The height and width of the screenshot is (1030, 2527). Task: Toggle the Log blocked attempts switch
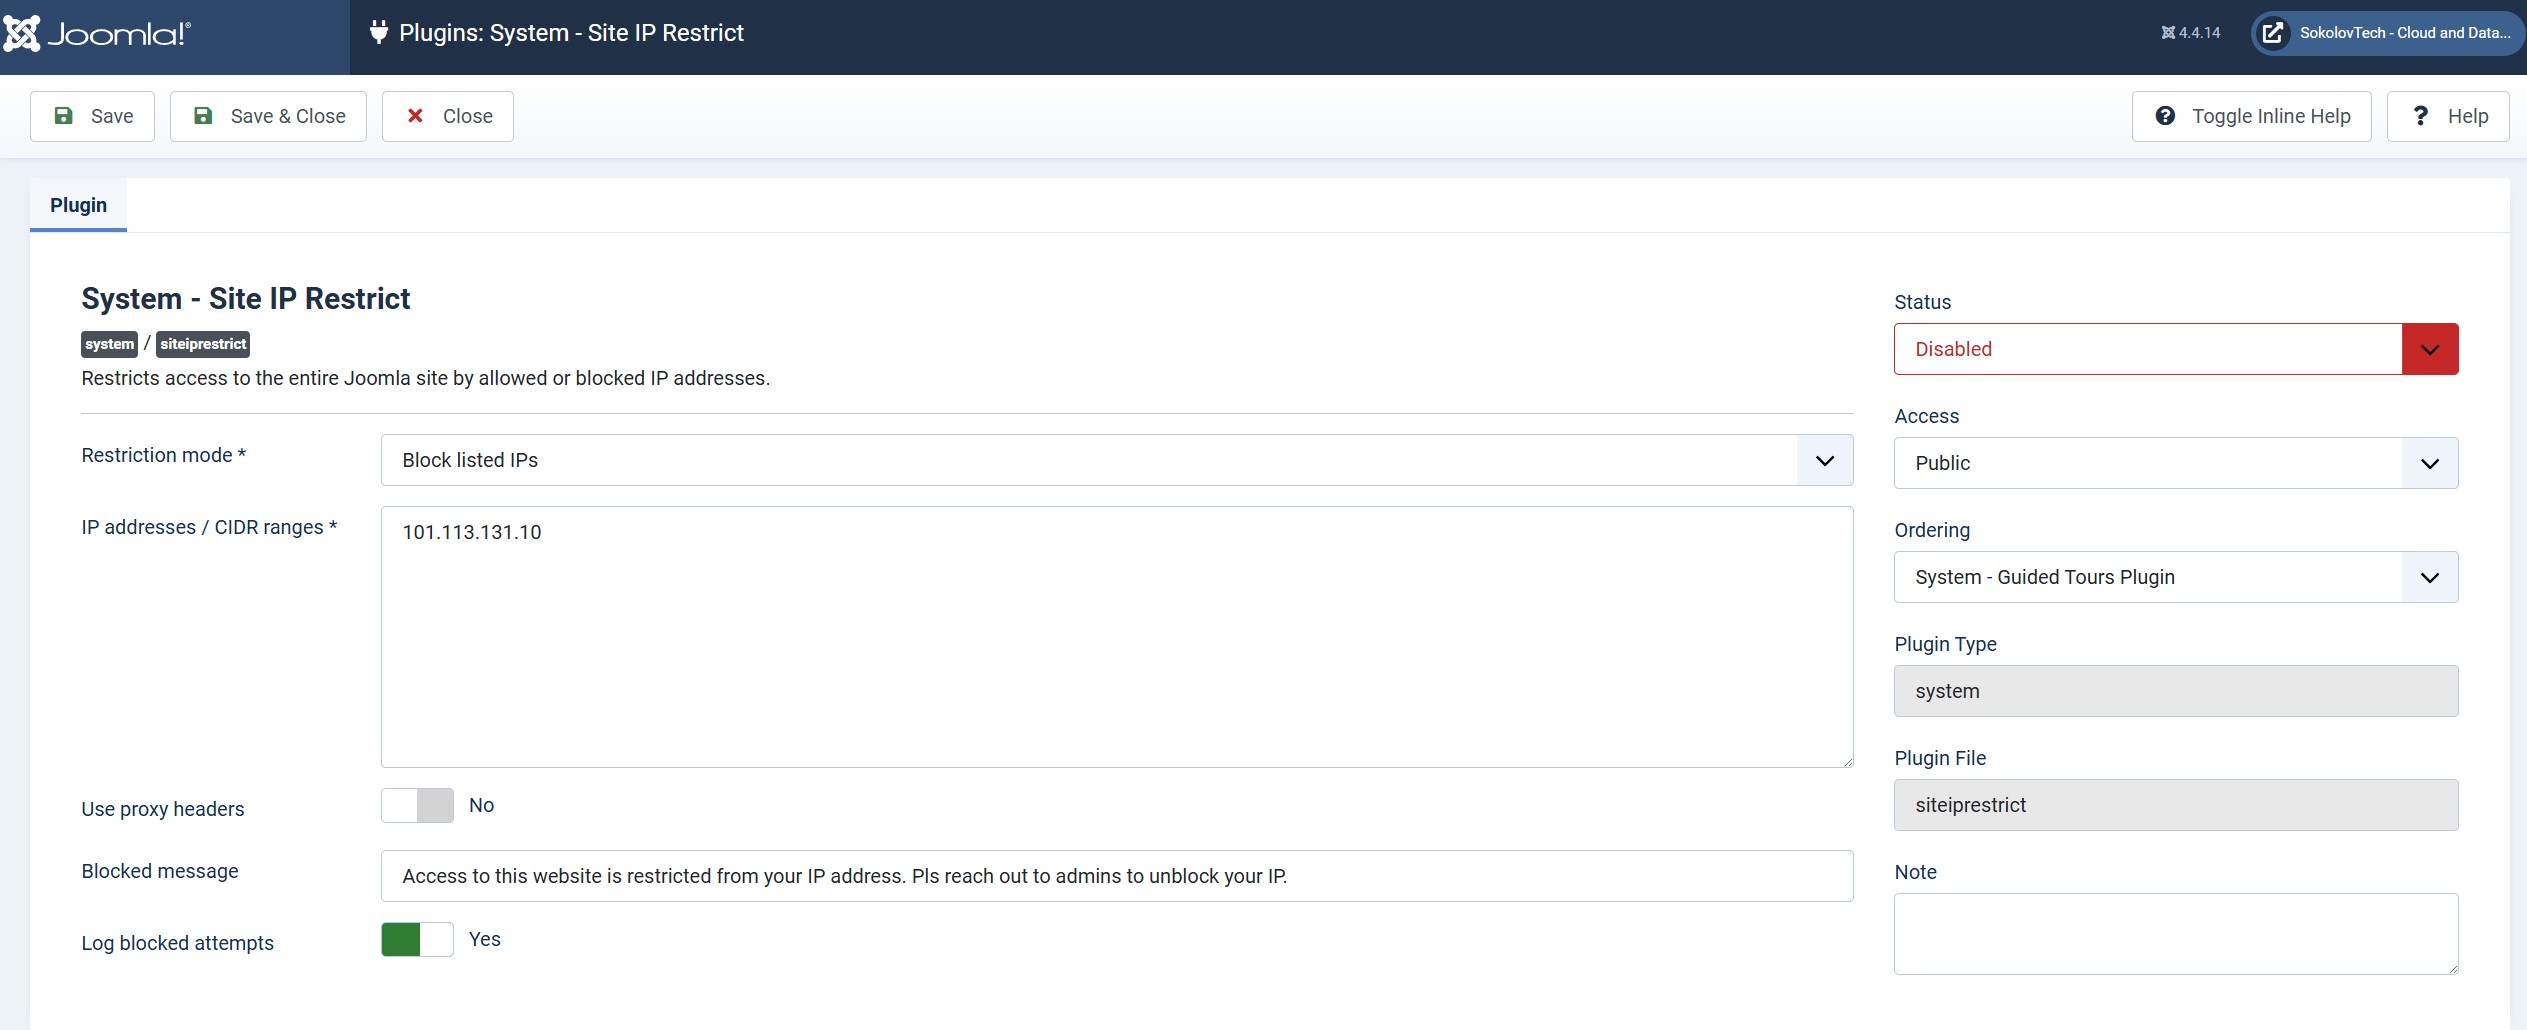pos(417,939)
